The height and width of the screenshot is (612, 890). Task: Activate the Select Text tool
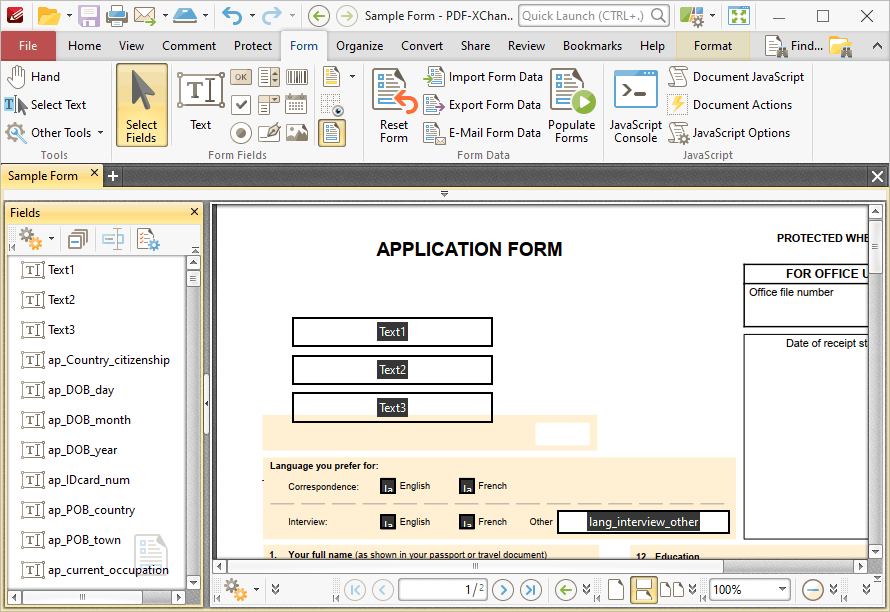click(x=47, y=104)
